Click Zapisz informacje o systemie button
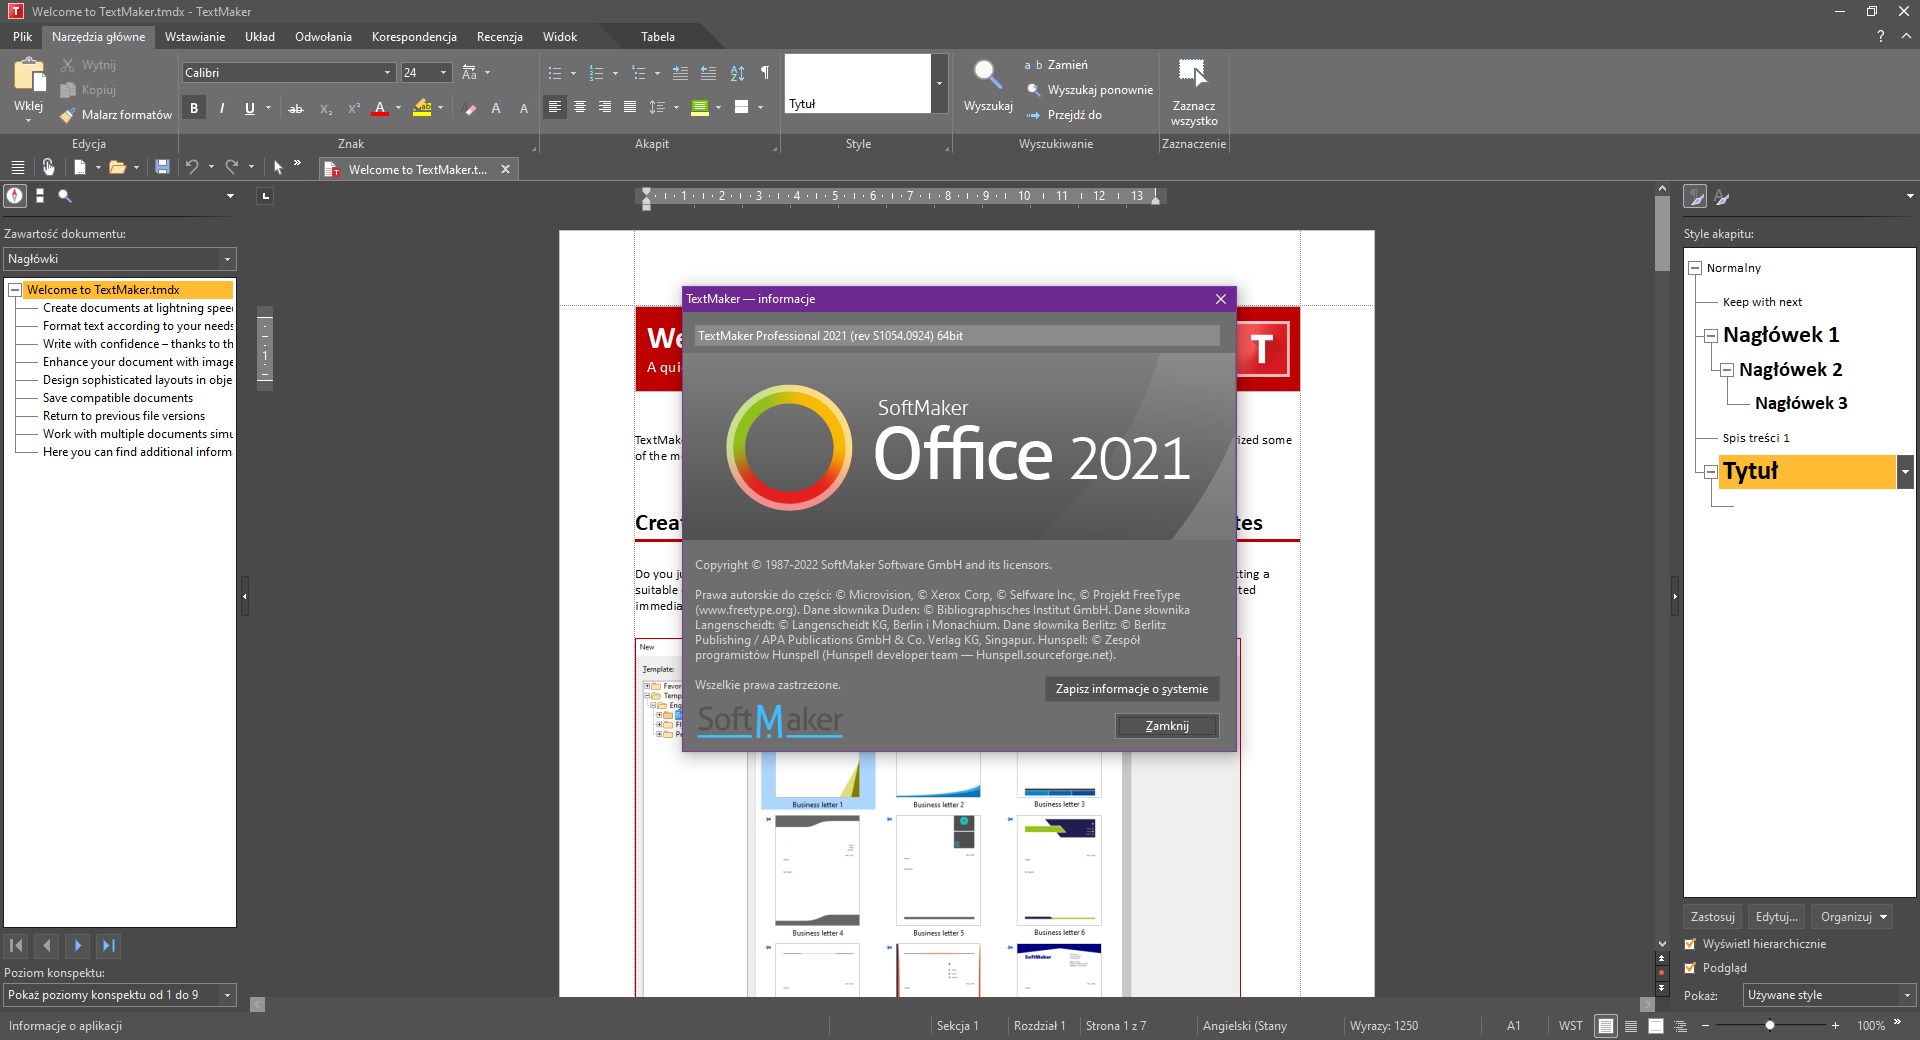This screenshot has height=1040, width=1920. coord(1132,689)
